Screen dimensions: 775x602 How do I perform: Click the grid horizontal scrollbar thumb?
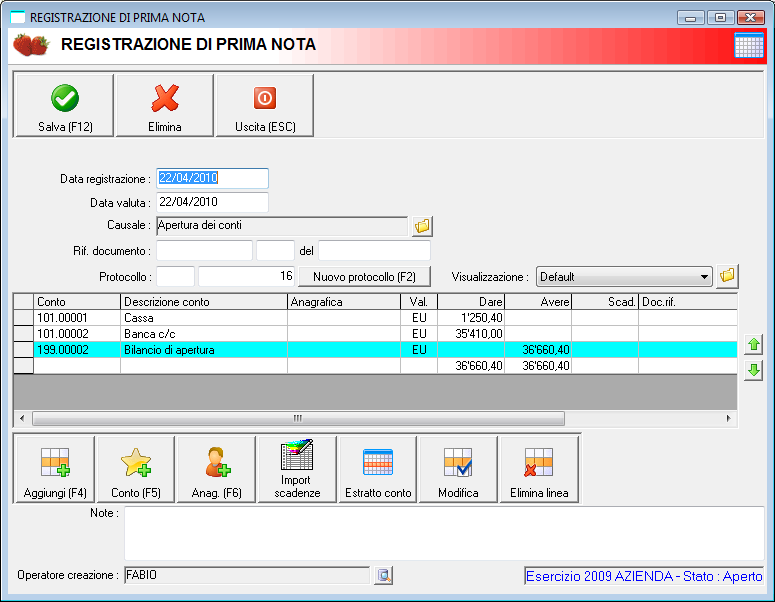tap(298, 419)
